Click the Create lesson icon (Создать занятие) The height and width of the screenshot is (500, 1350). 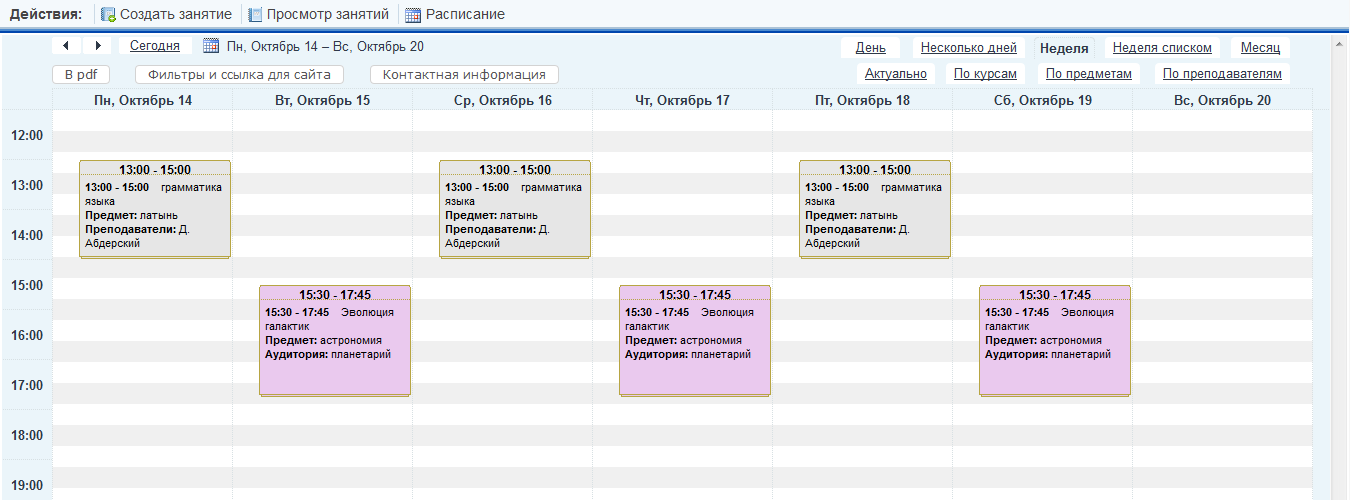(108, 15)
